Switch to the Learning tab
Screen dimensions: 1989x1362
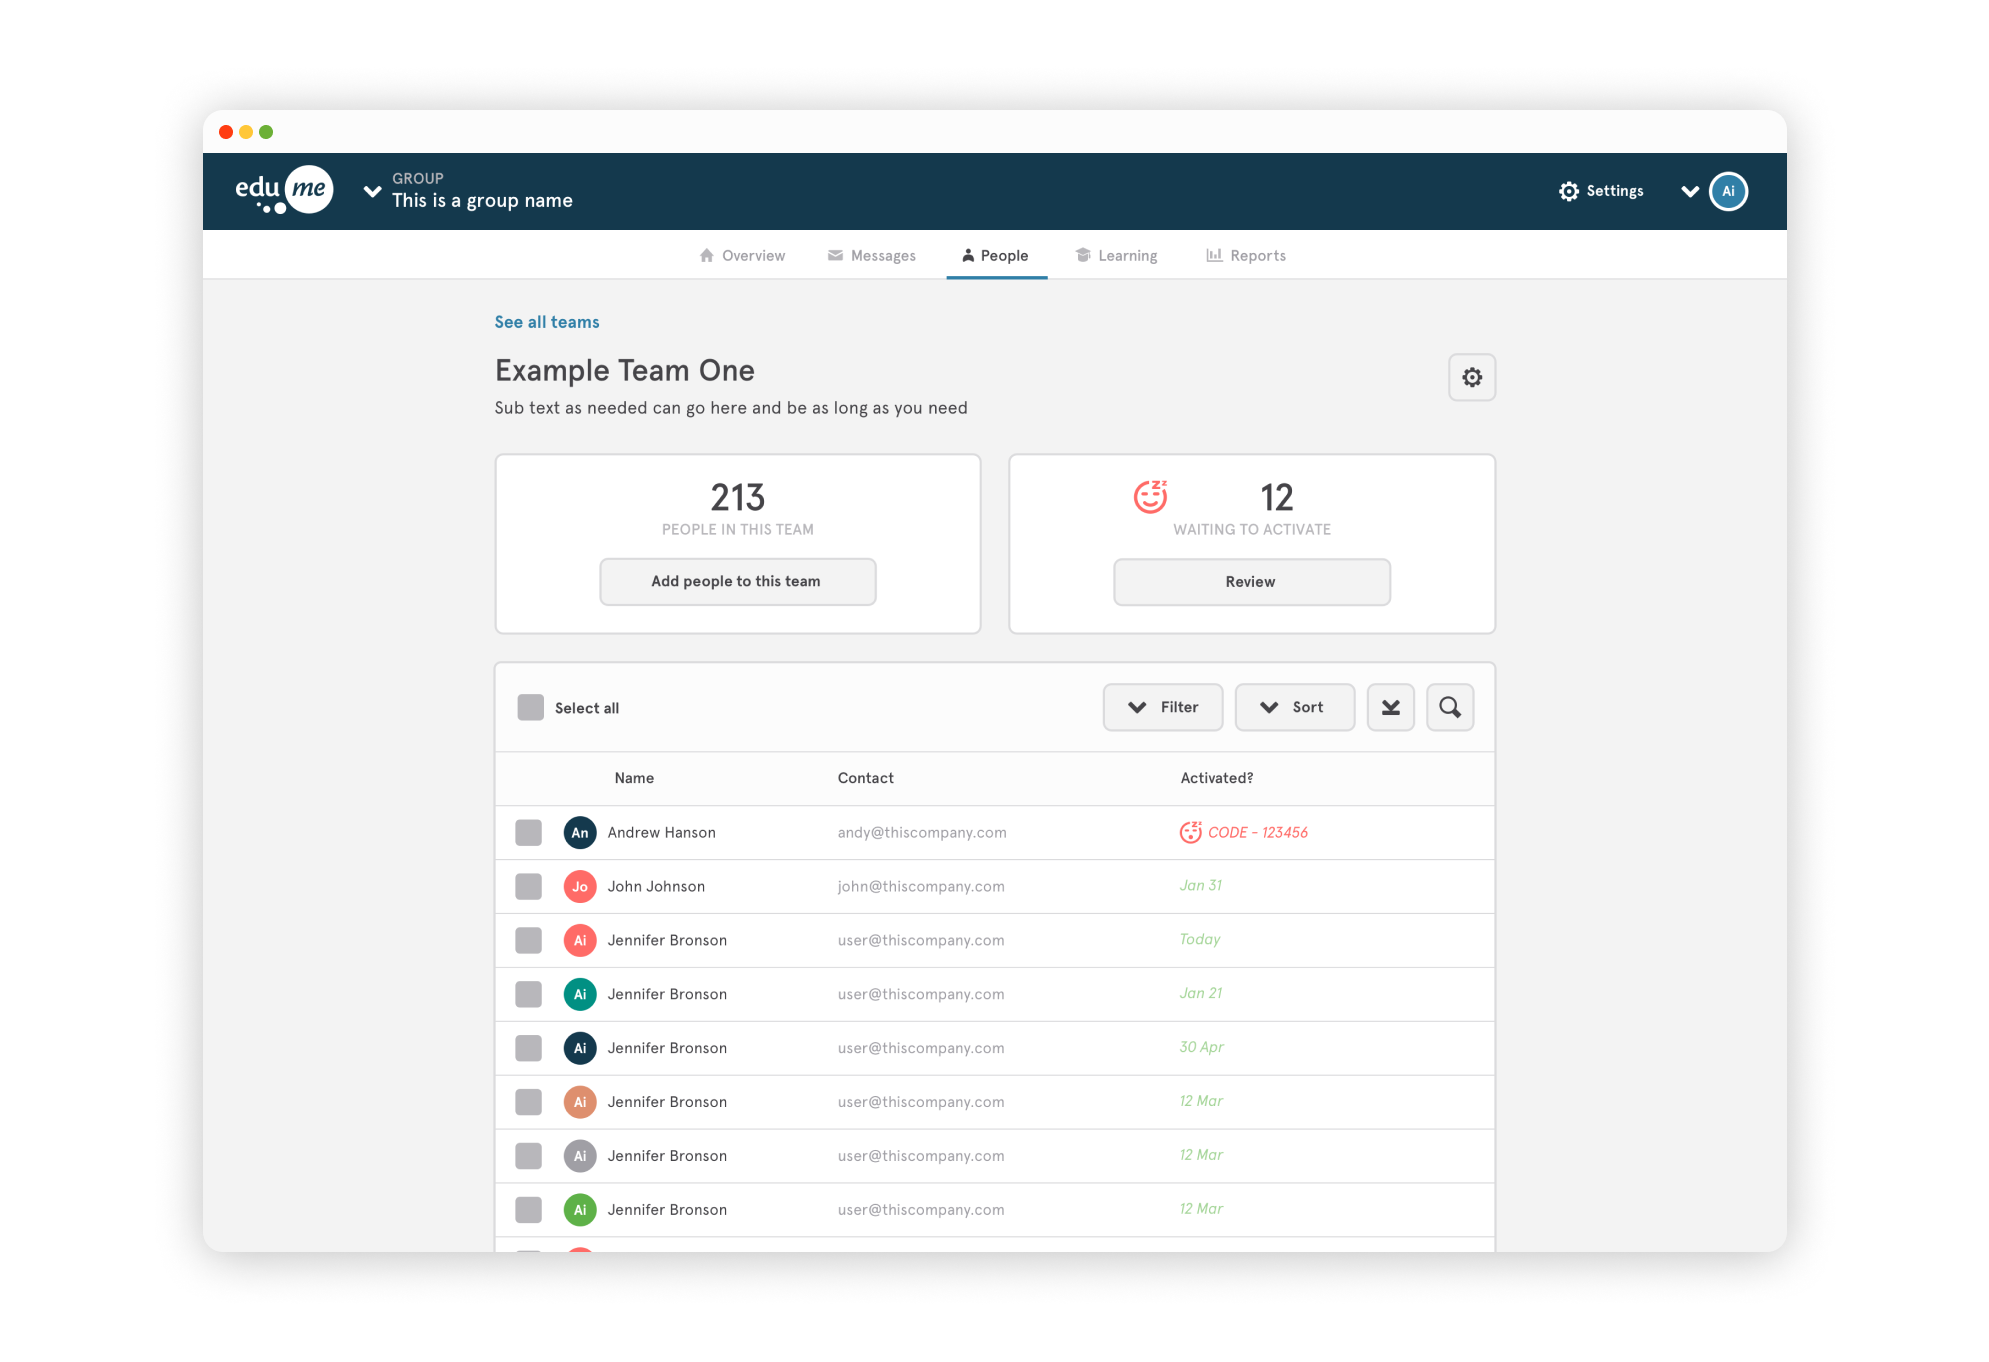[1116, 256]
